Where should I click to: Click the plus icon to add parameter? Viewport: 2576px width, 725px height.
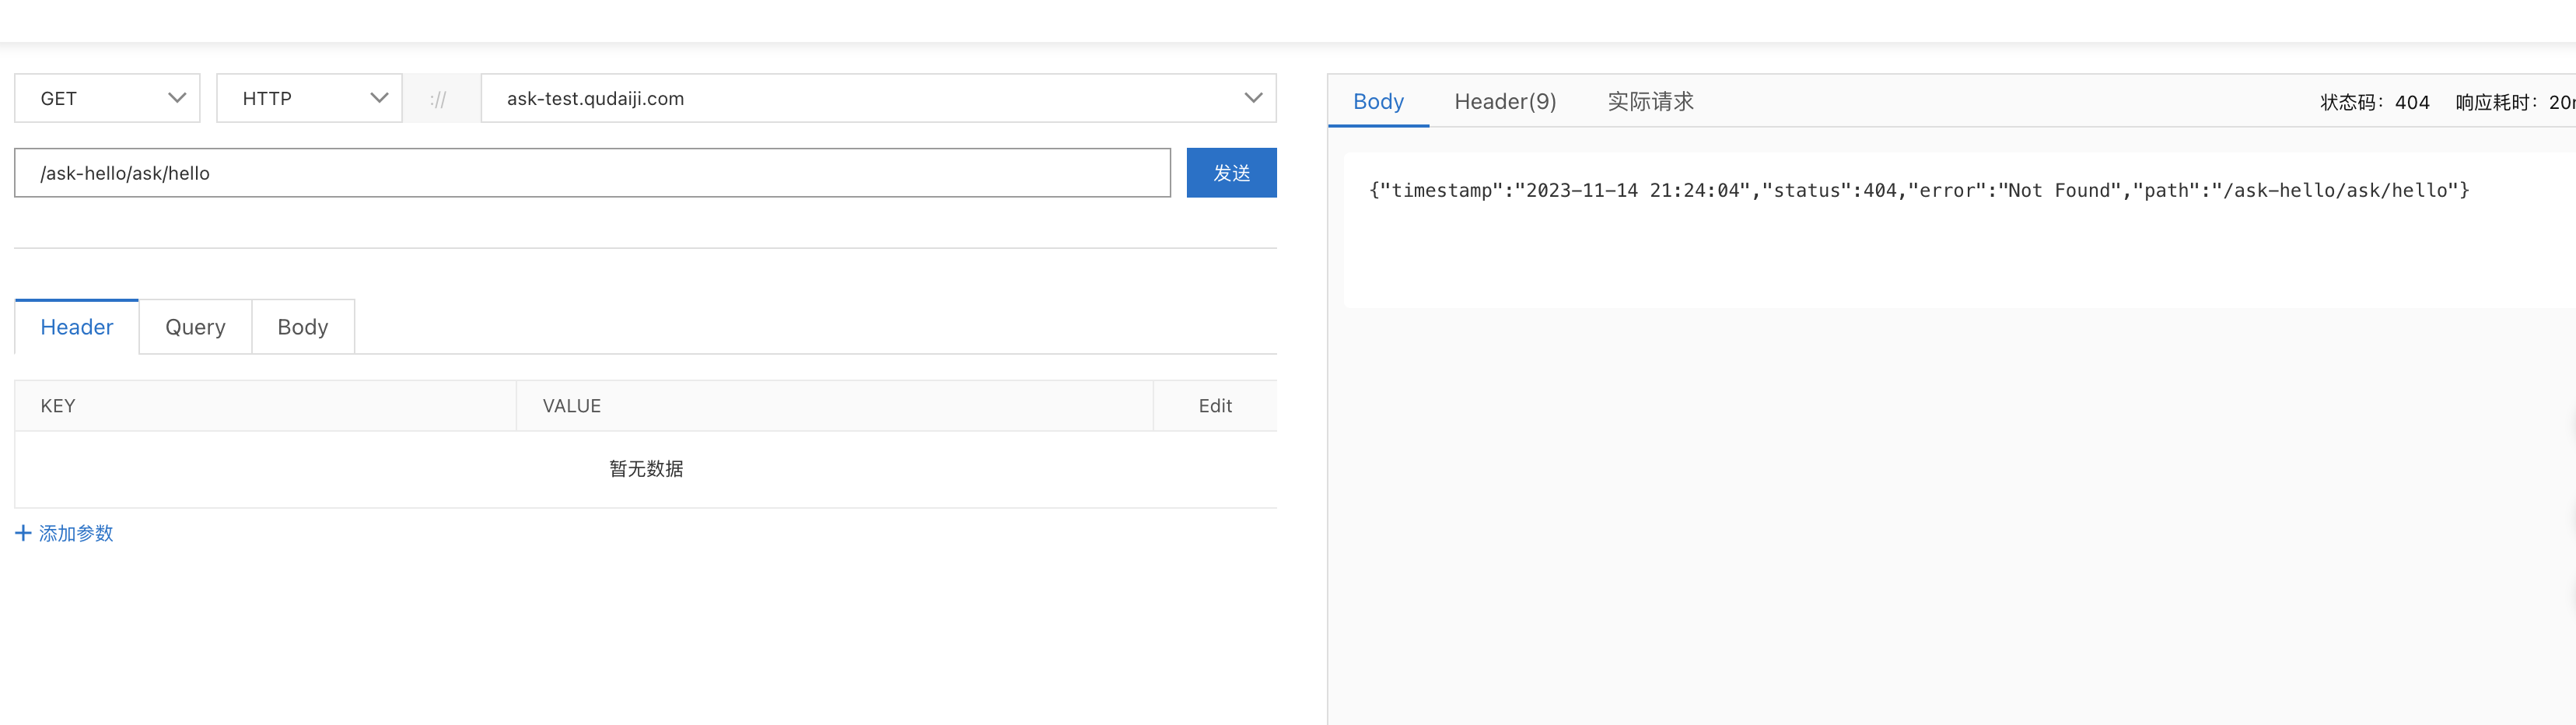pos(23,533)
